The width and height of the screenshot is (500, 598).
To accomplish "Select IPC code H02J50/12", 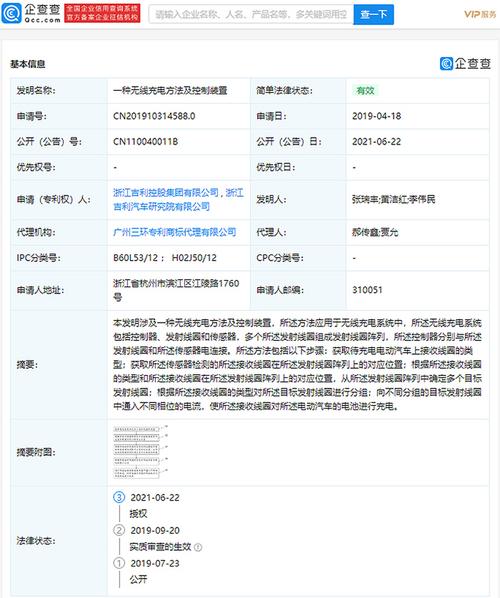I will click(194, 258).
